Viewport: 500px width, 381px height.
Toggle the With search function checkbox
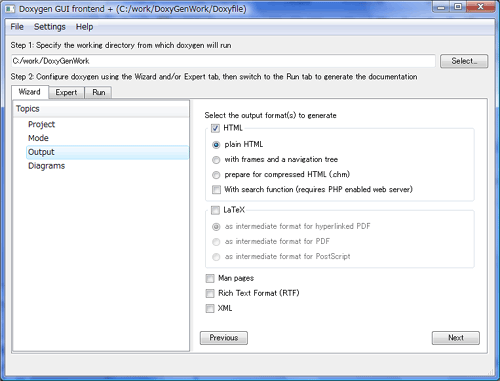[216, 190]
